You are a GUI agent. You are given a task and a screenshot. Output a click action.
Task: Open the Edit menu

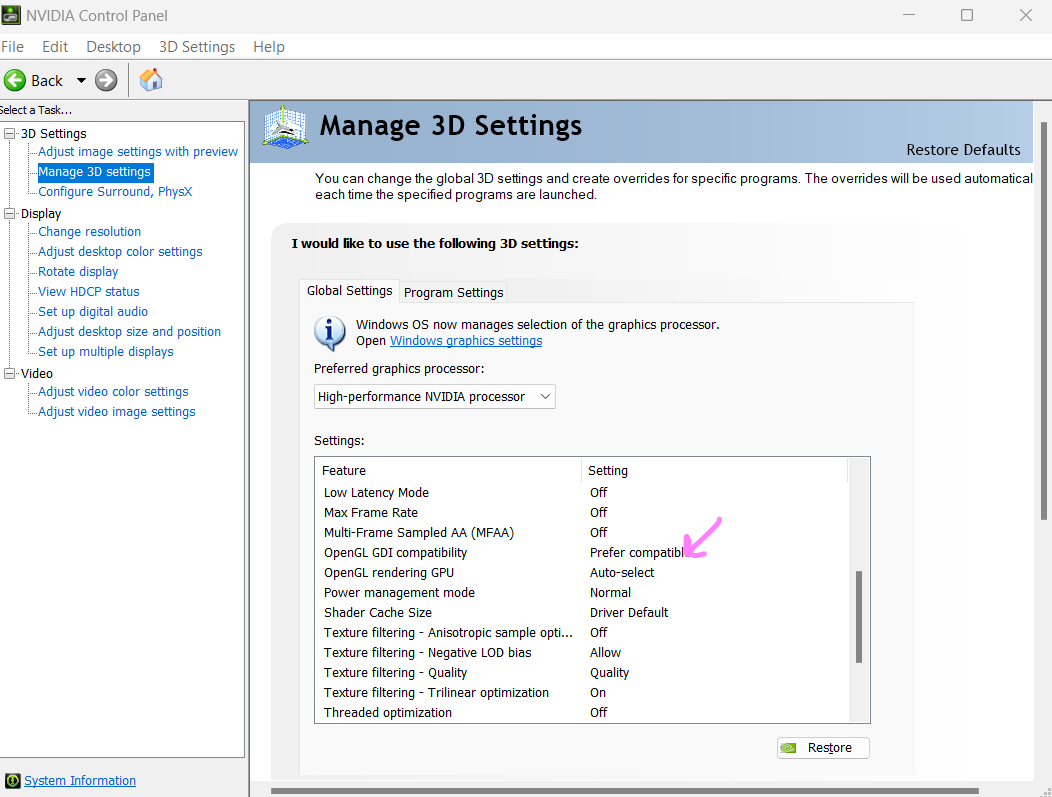tap(55, 46)
